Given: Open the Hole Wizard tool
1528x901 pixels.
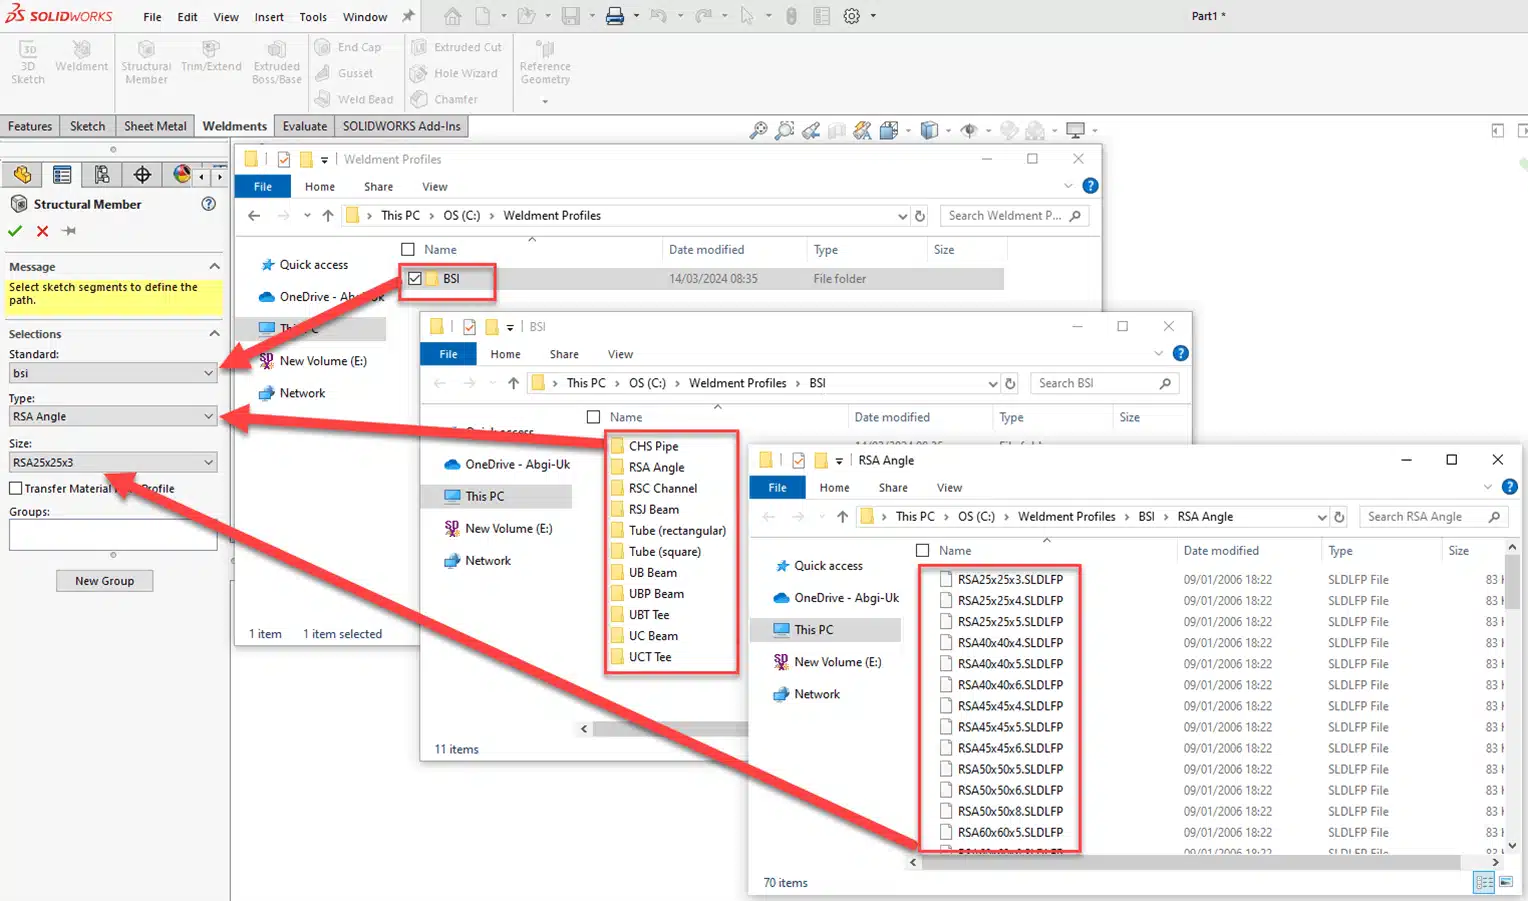Looking at the screenshot, I should (454, 73).
